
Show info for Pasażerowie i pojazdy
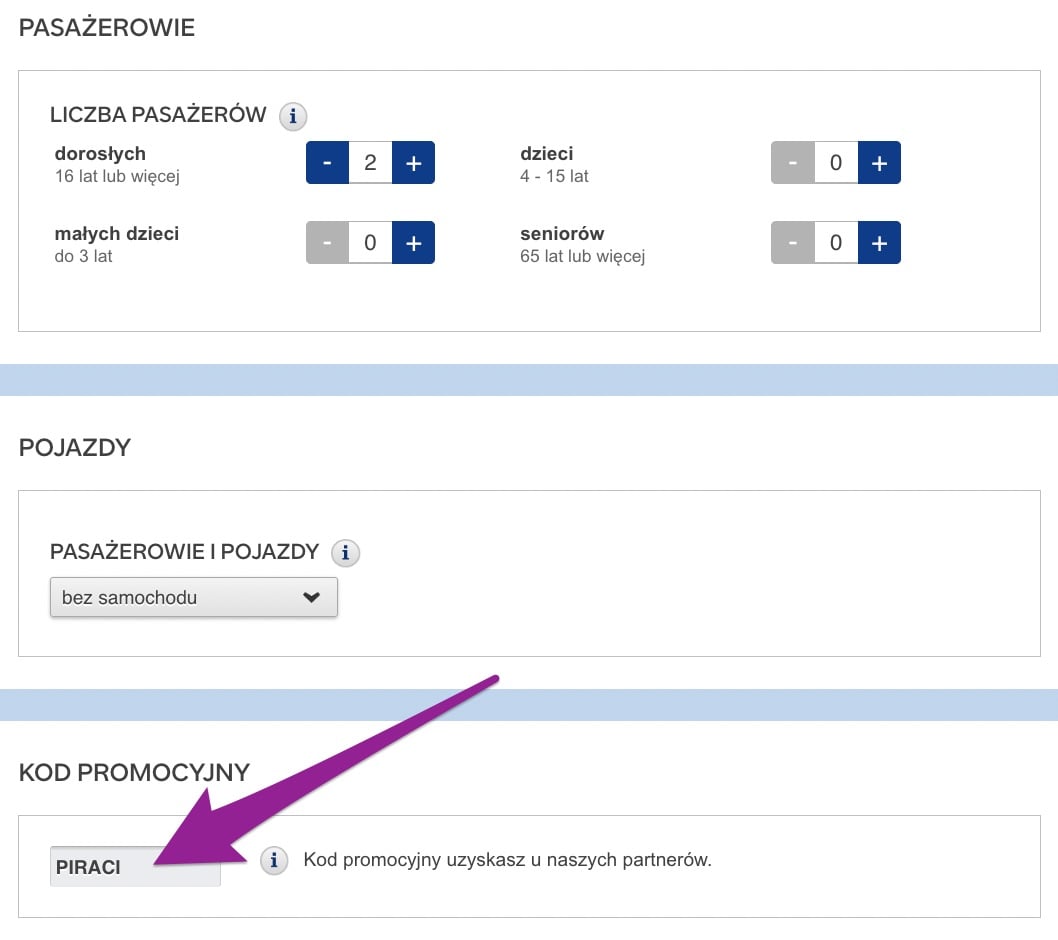345,553
